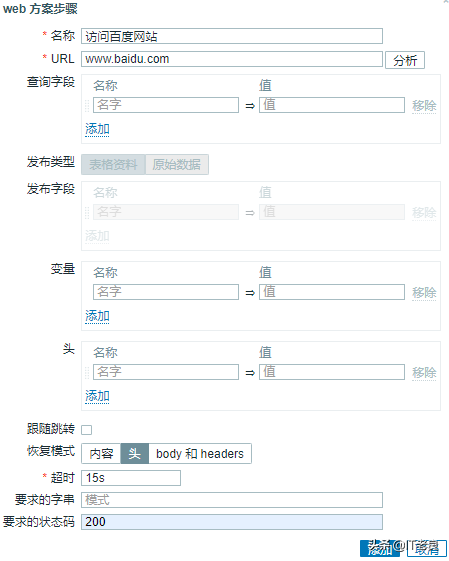Image resolution: width=449 pixels, height=561 pixels.
Task: Click the 超时 field showing 15s
Action: 131,478
